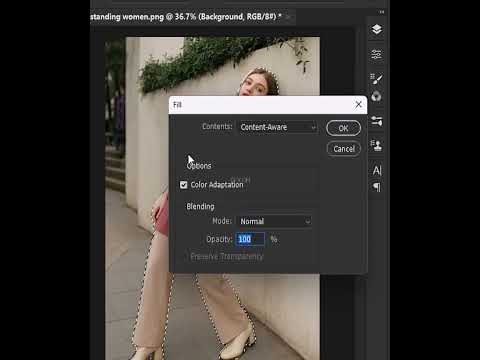The width and height of the screenshot is (480, 360).
Task: Click the Options section label
Action: (199, 166)
